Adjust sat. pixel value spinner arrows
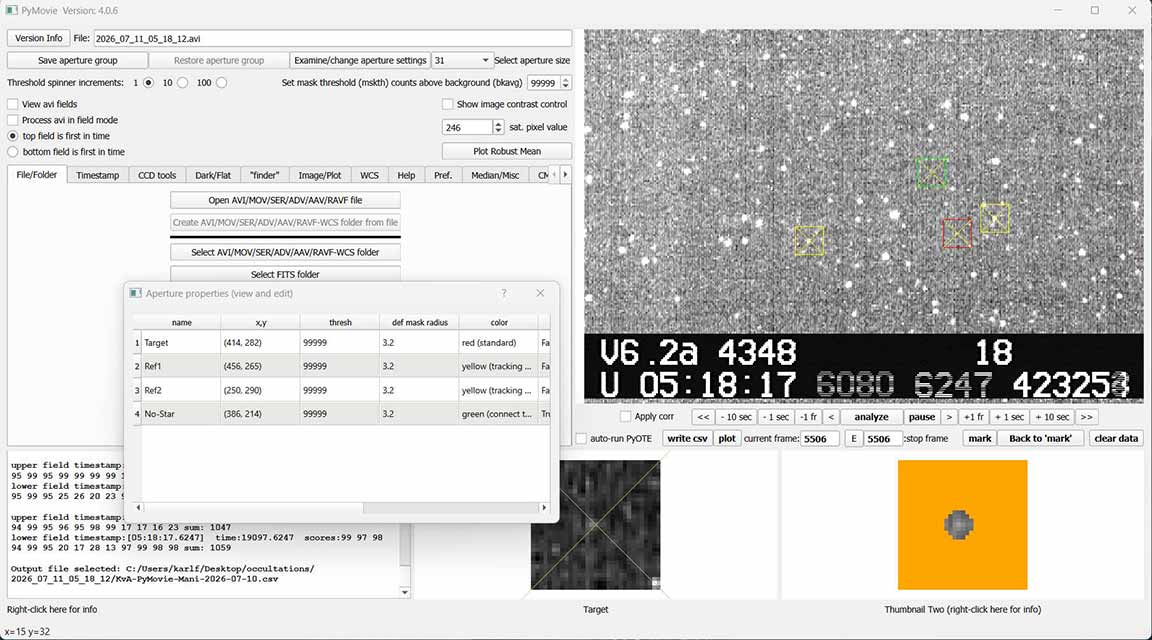 [x=498, y=127]
